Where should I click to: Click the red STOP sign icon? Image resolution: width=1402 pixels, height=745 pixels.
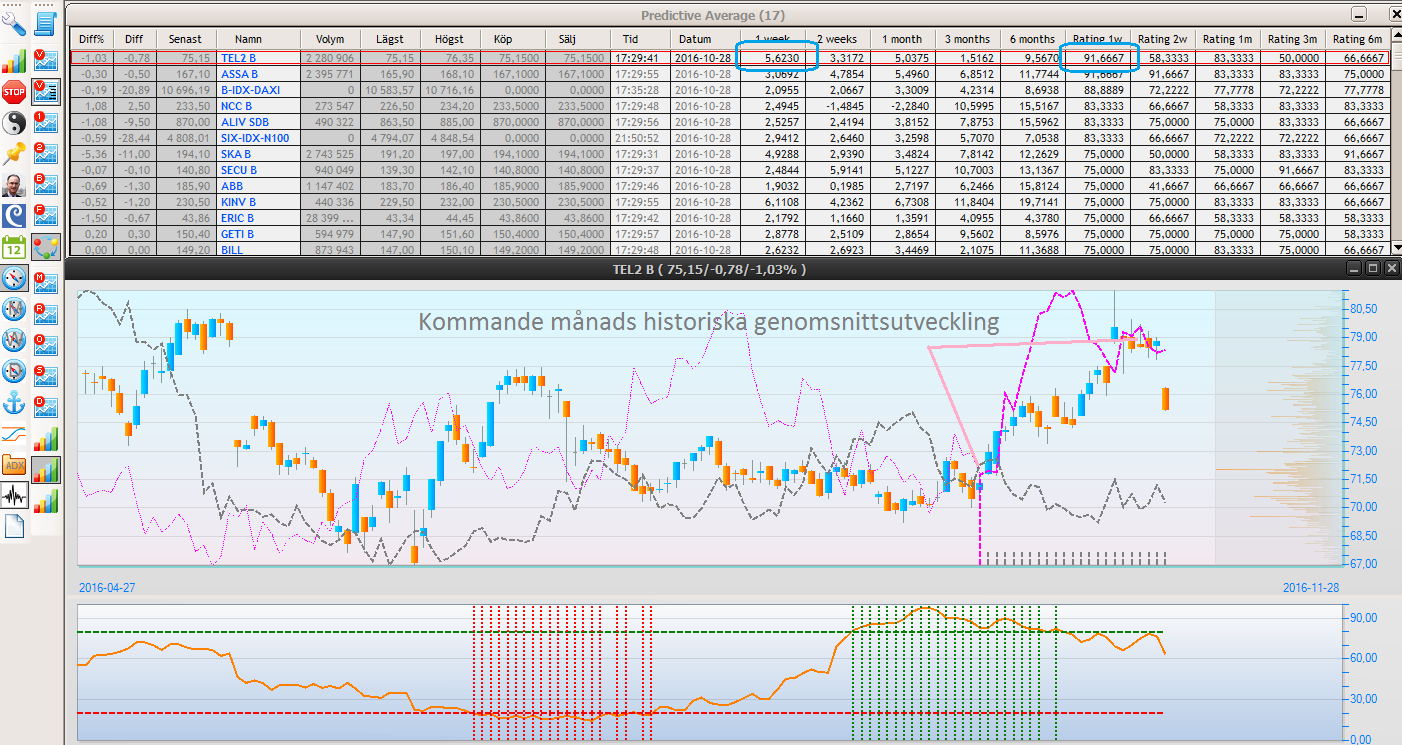coord(14,93)
